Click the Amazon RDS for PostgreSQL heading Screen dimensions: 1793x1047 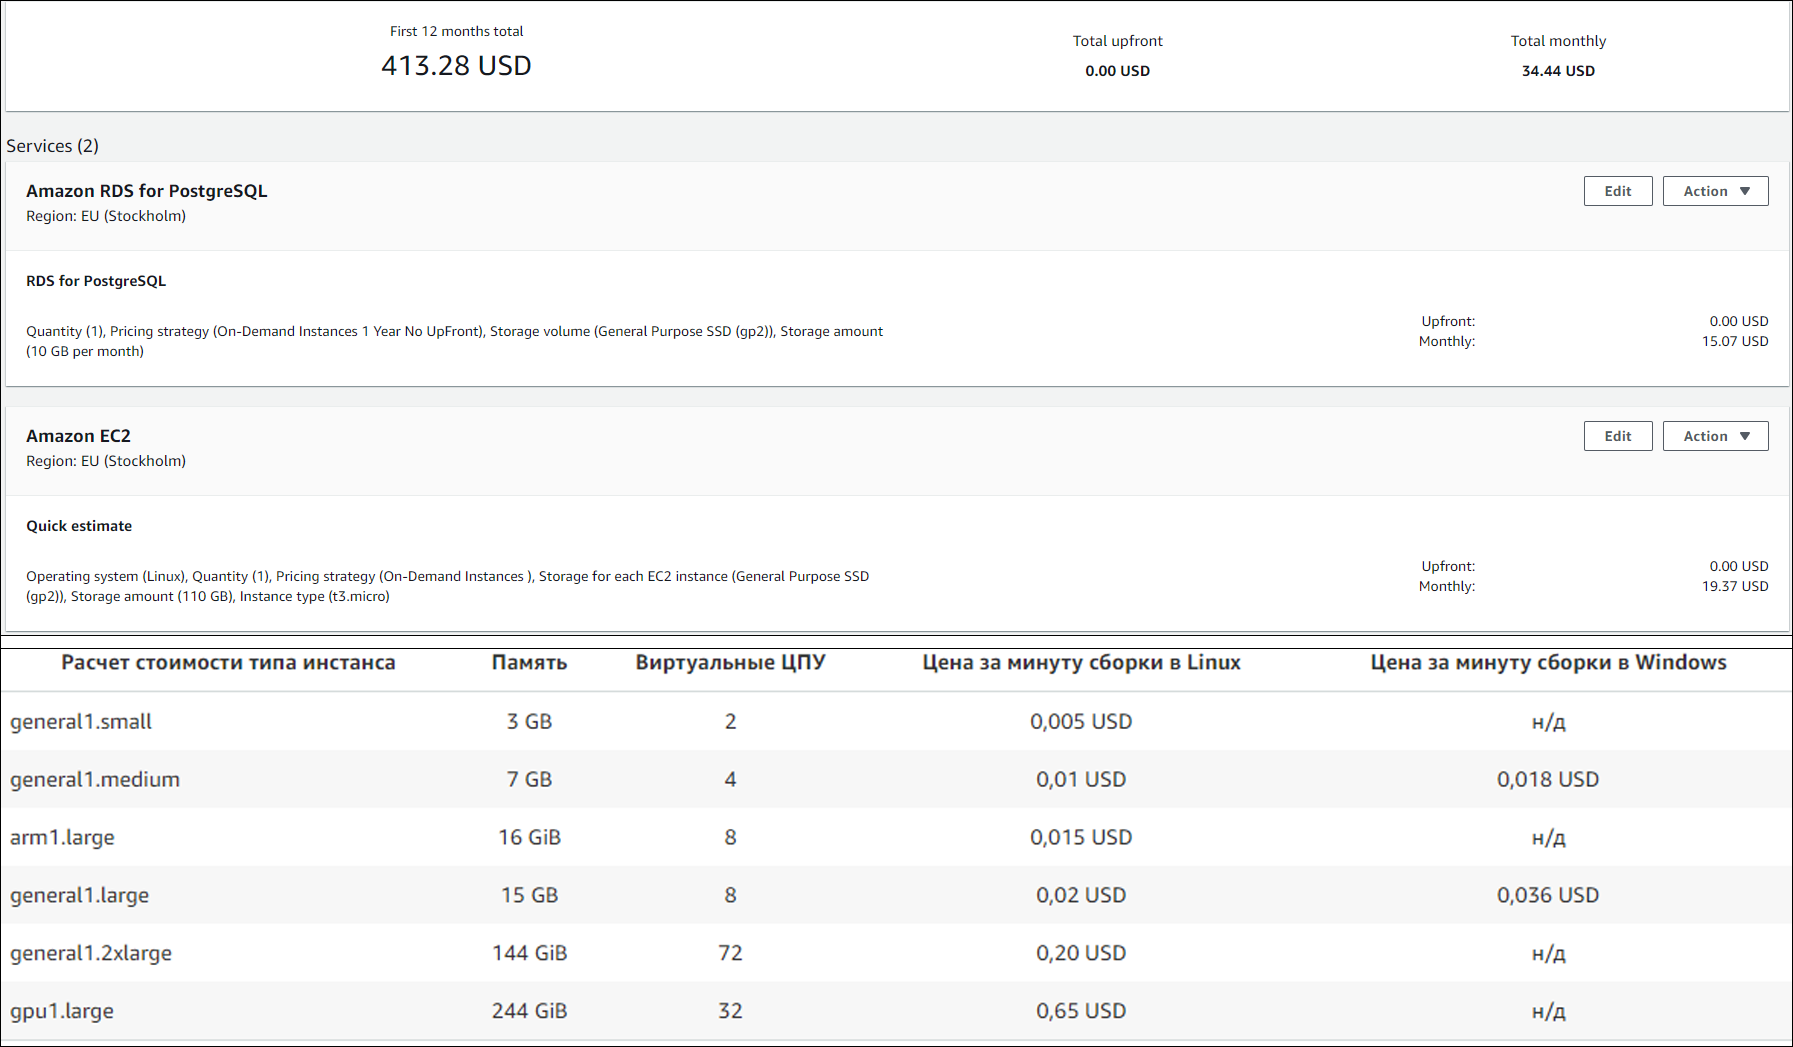[147, 191]
